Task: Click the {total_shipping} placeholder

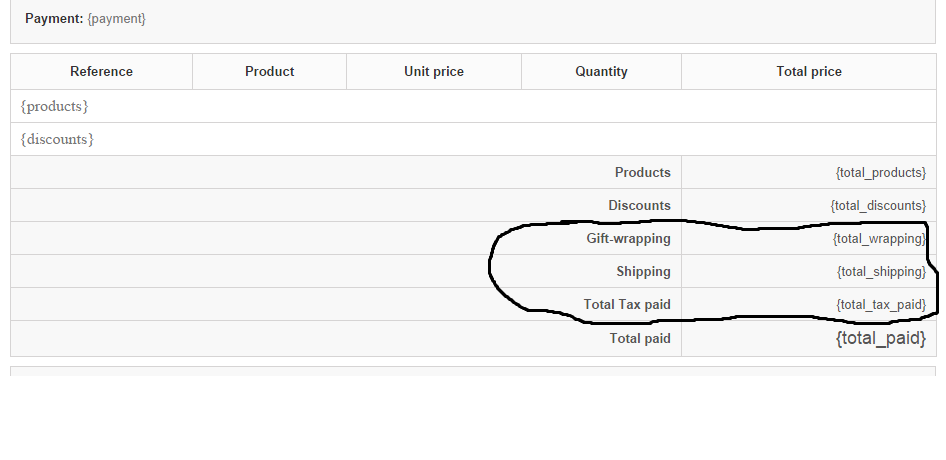Action: (881, 271)
